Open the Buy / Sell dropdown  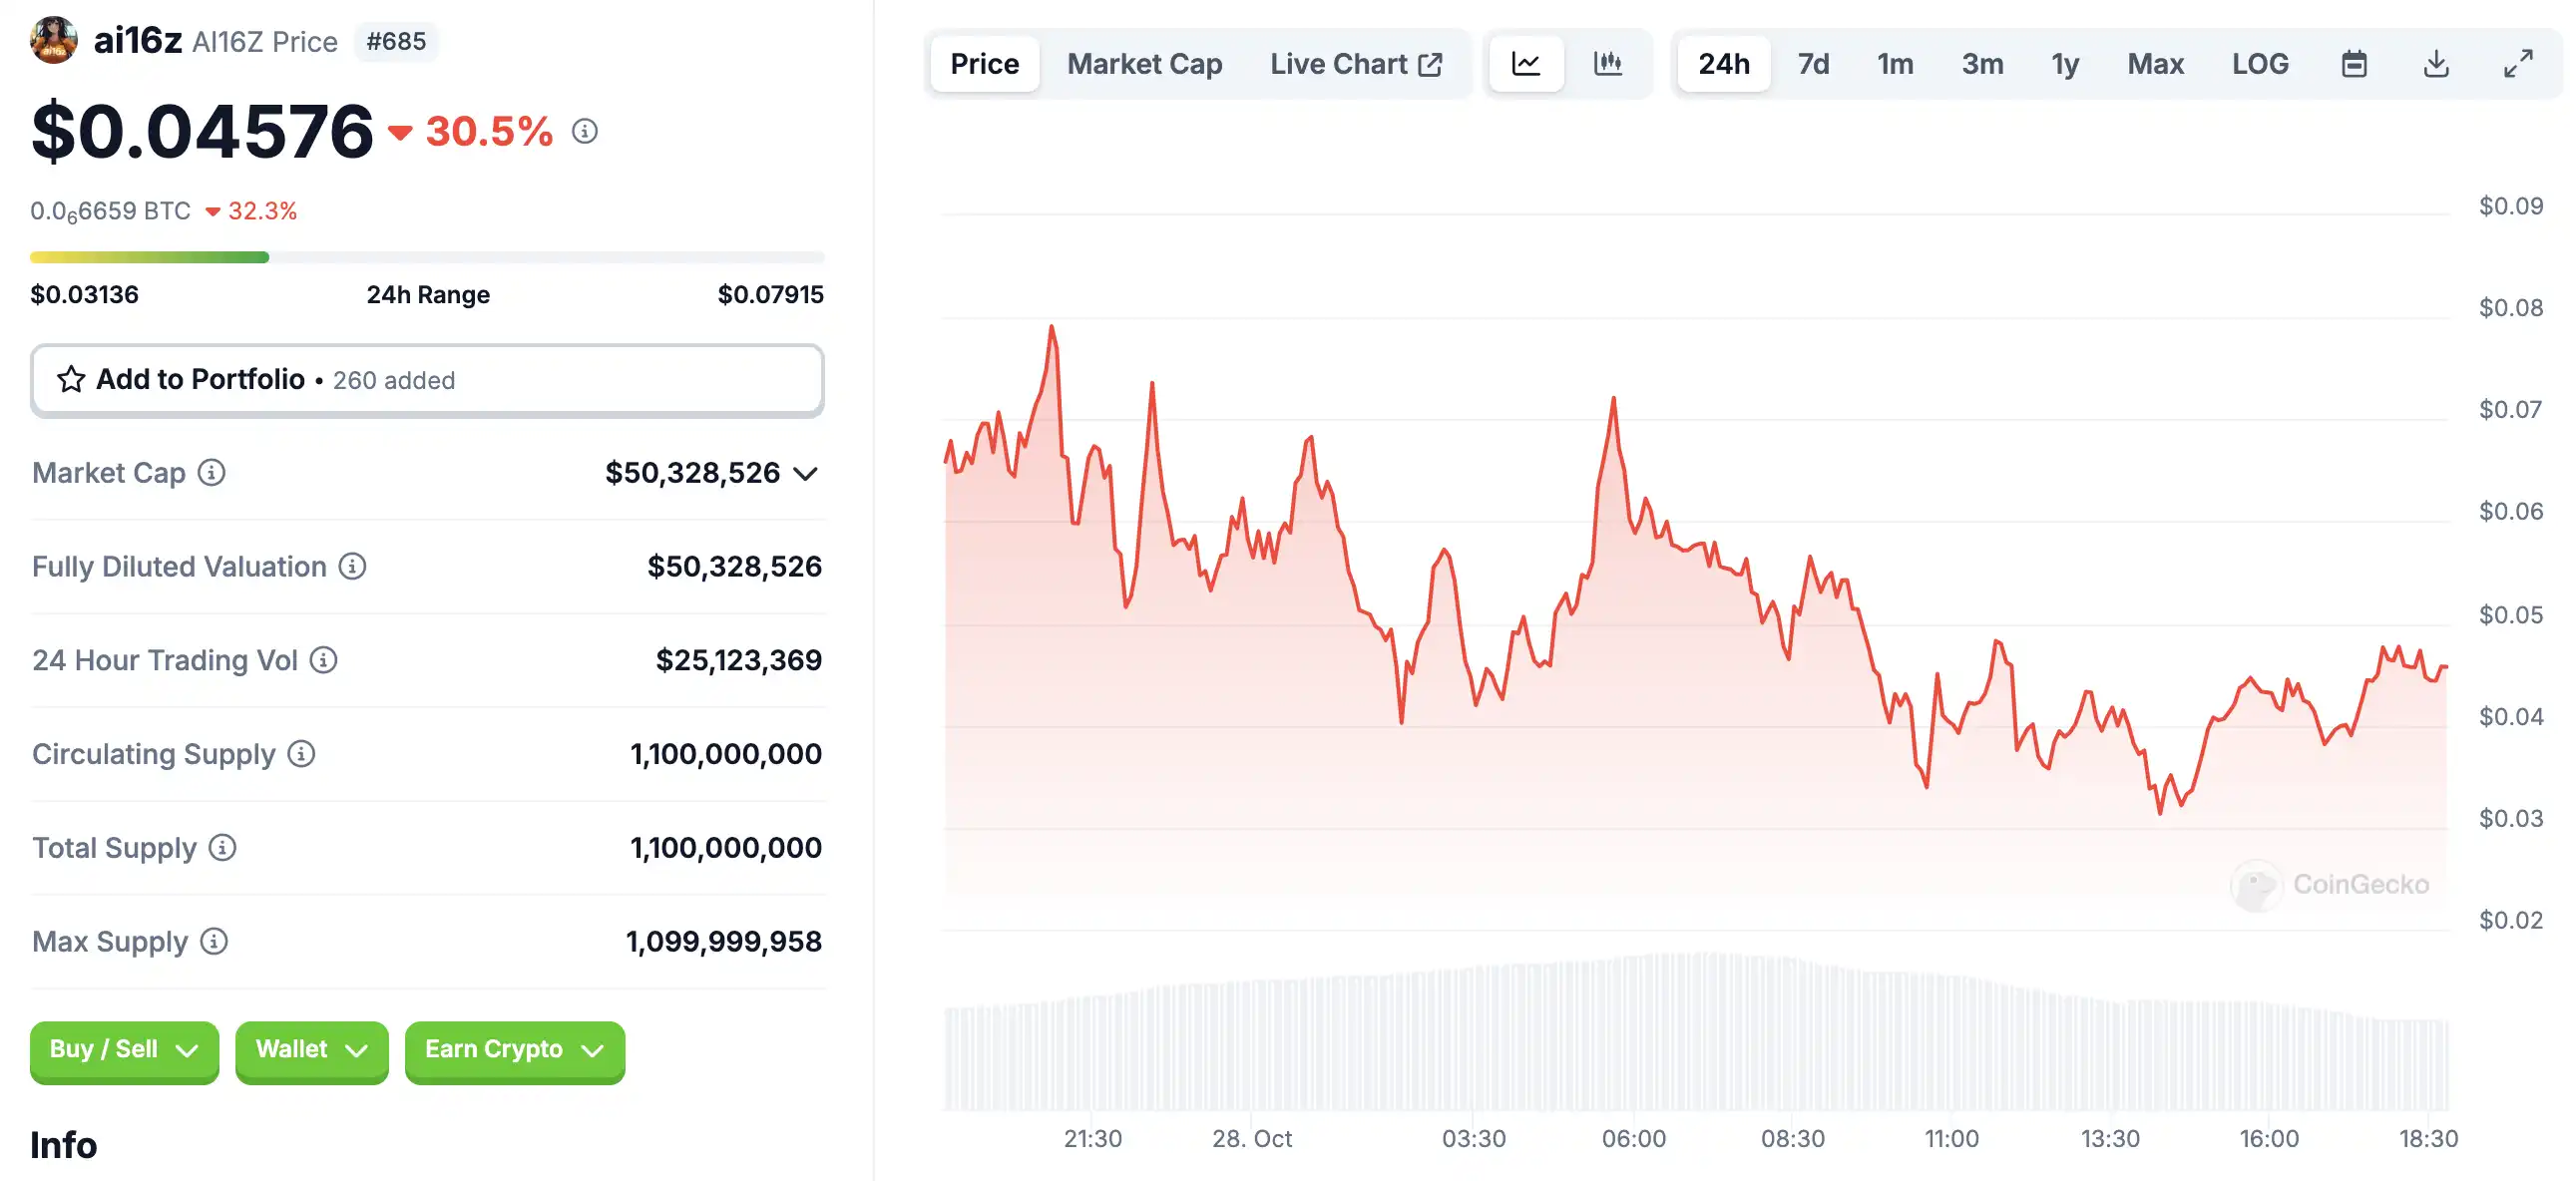[124, 1049]
